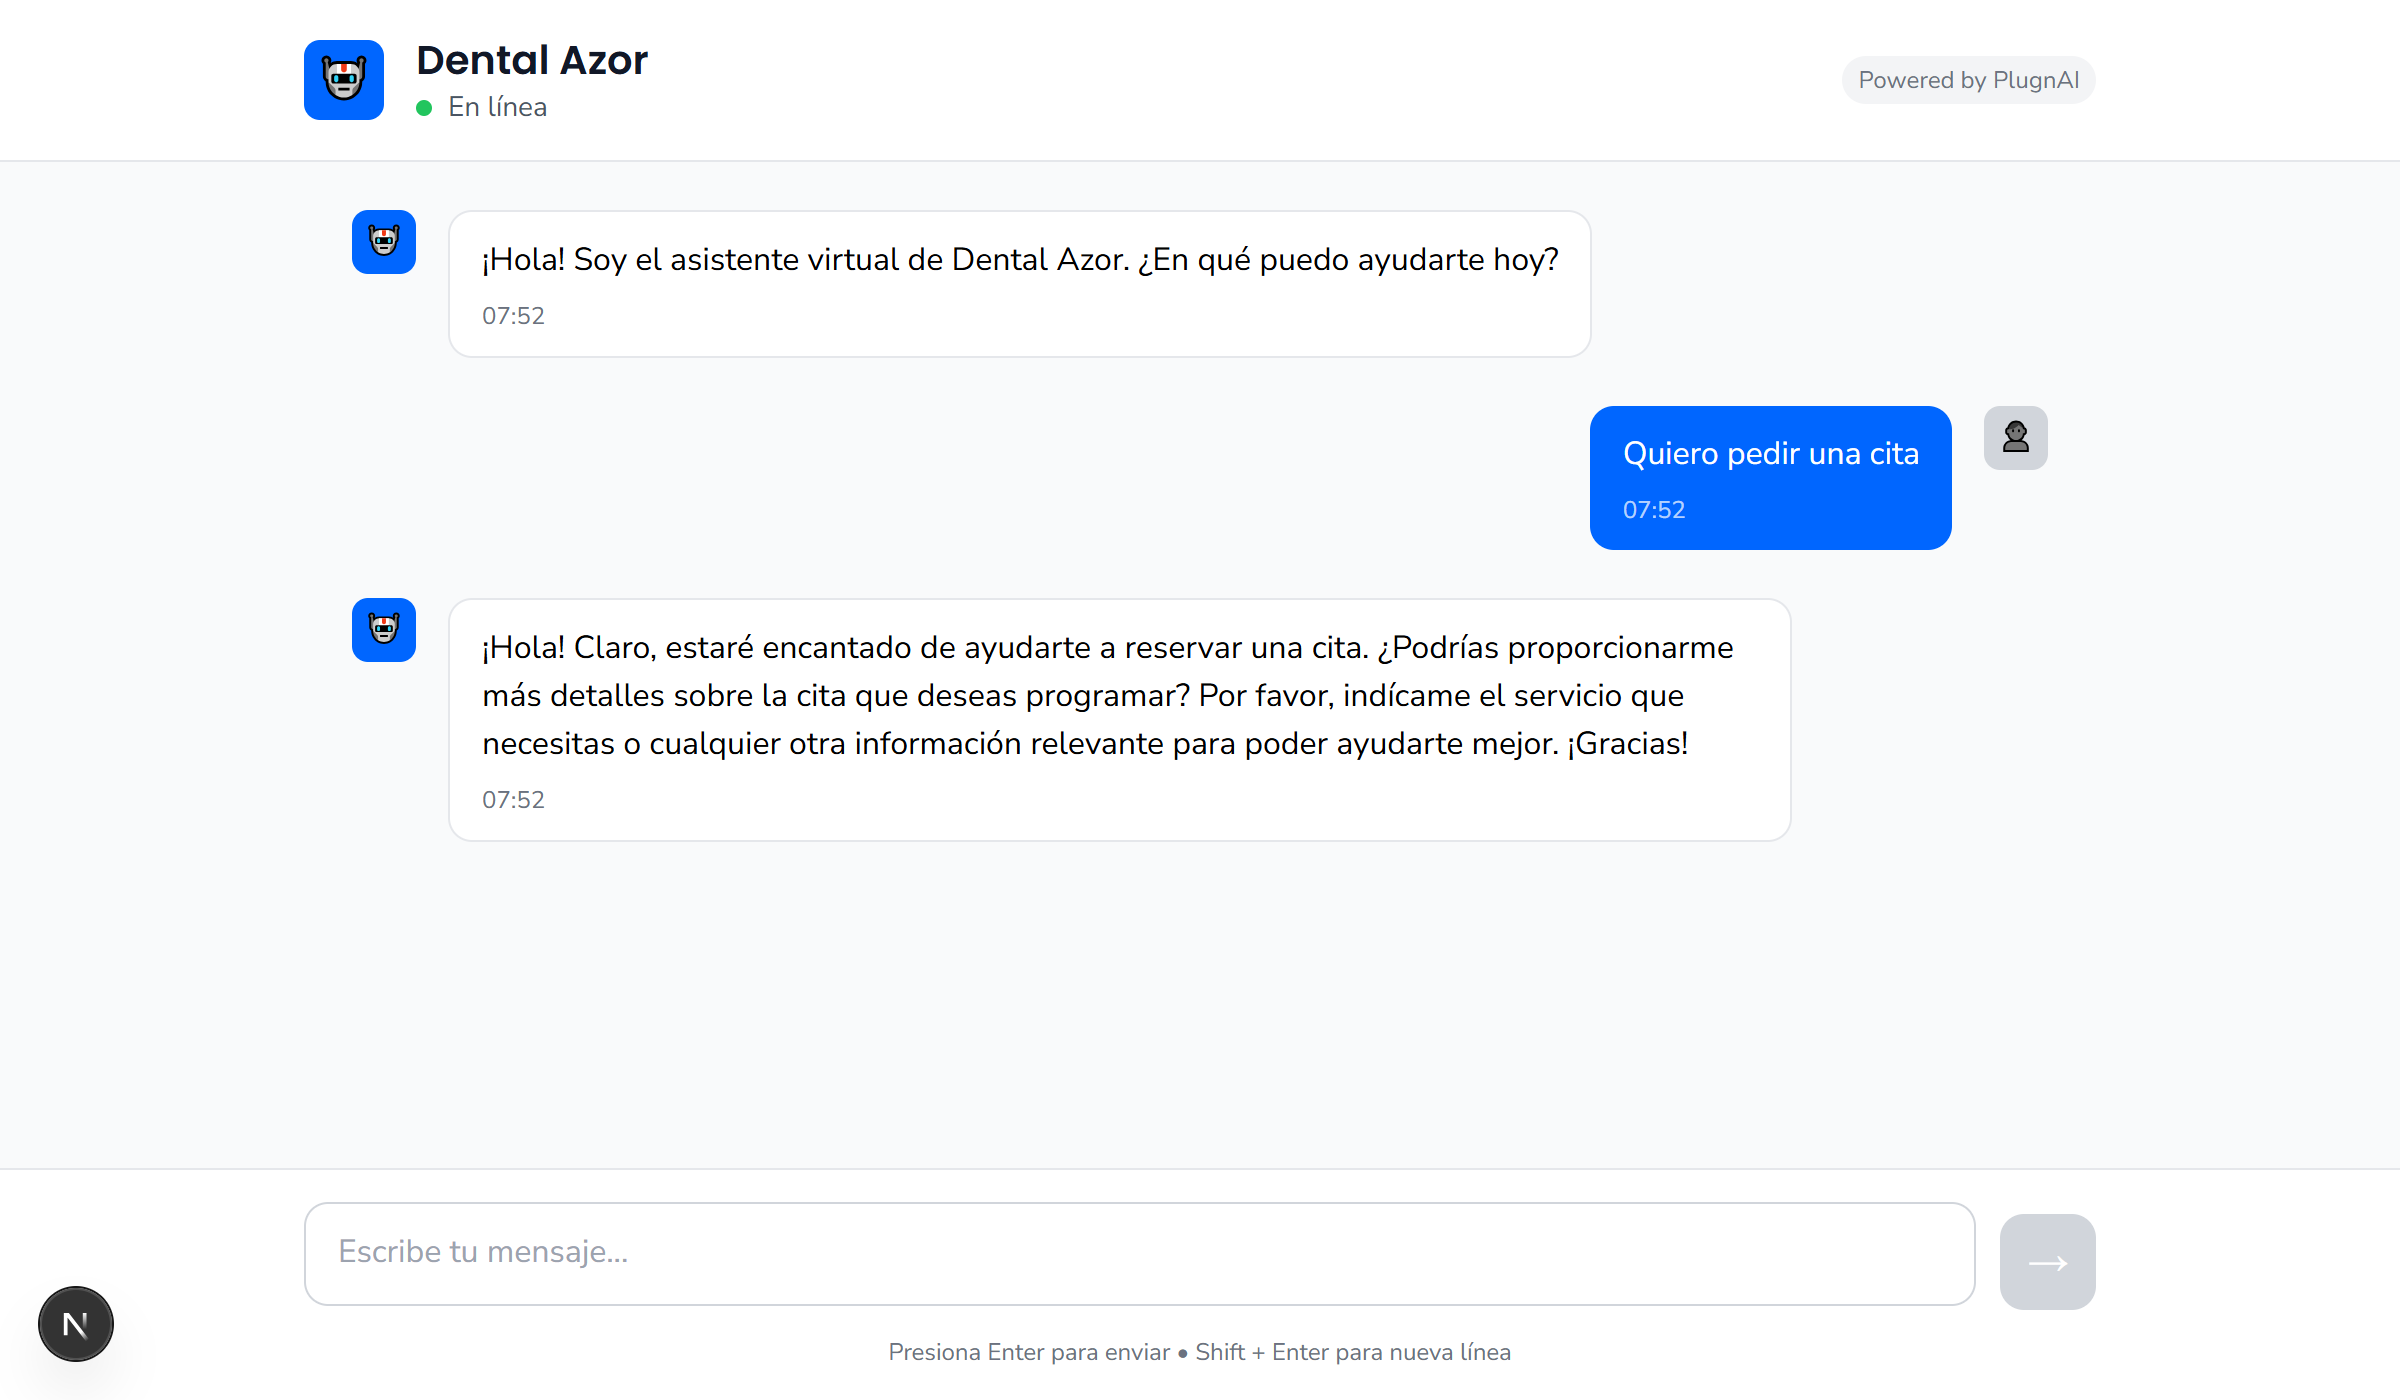Click the greeting message bubble from the assistant
Image resolution: width=2400 pixels, height=1400 pixels.
click(1019, 283)
